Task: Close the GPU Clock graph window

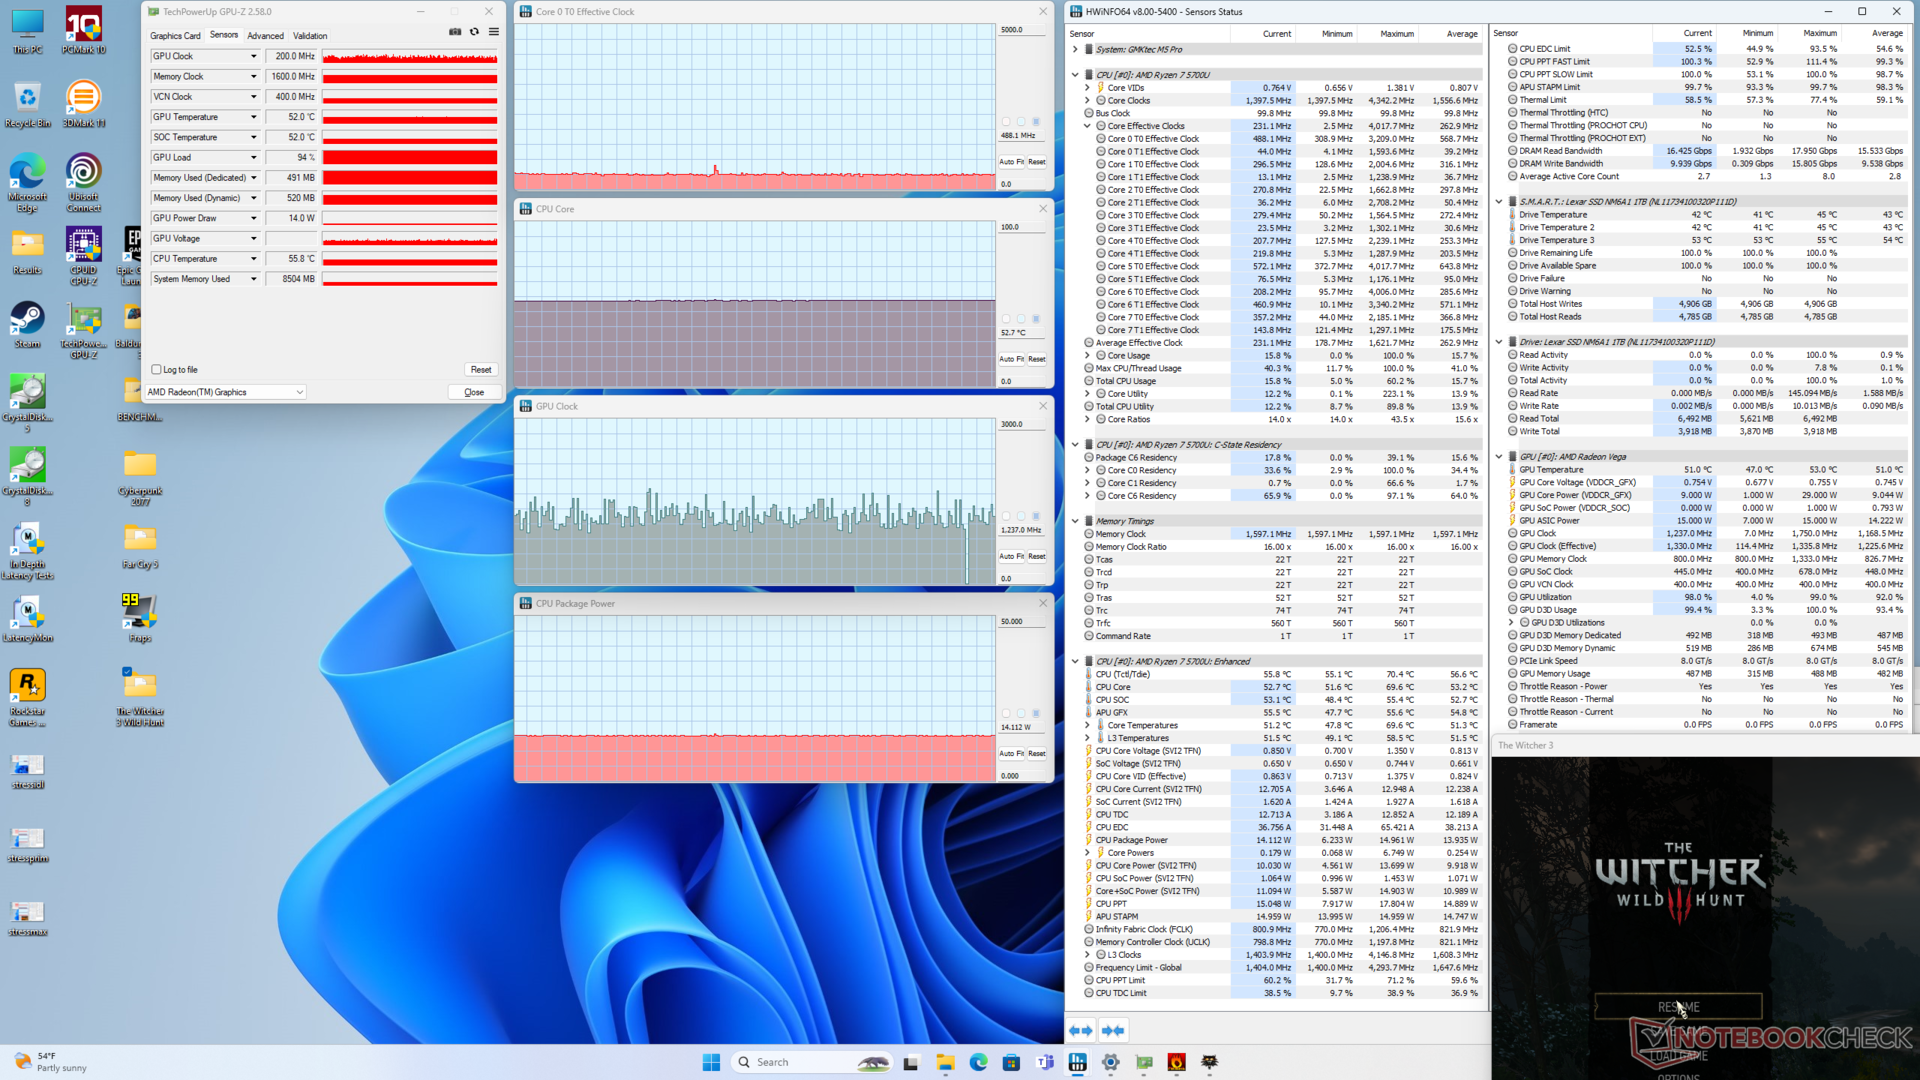Action: pos(1043,406)
